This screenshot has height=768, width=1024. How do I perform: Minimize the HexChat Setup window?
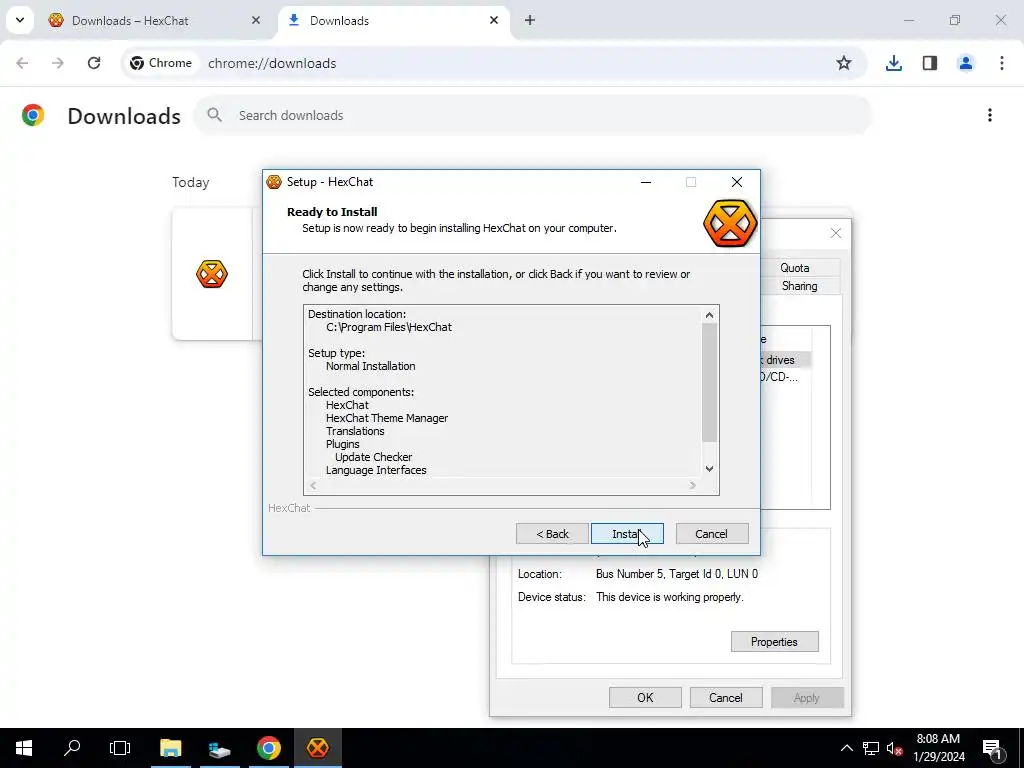coord(646,182)
